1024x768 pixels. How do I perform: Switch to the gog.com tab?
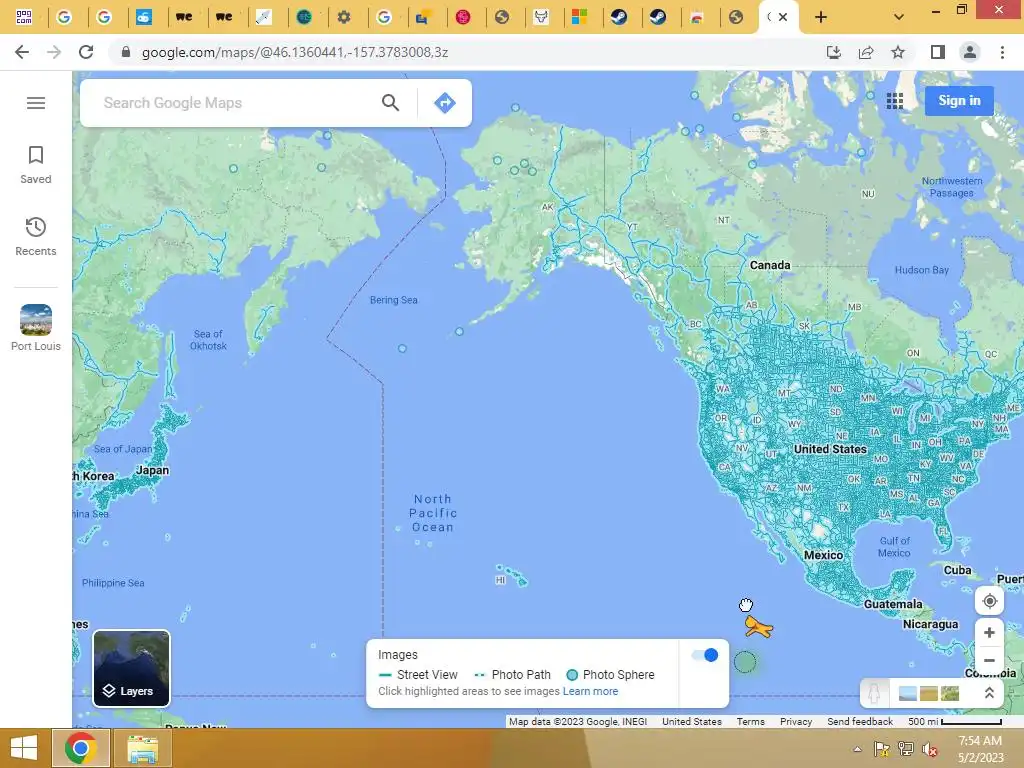point(24,17)
